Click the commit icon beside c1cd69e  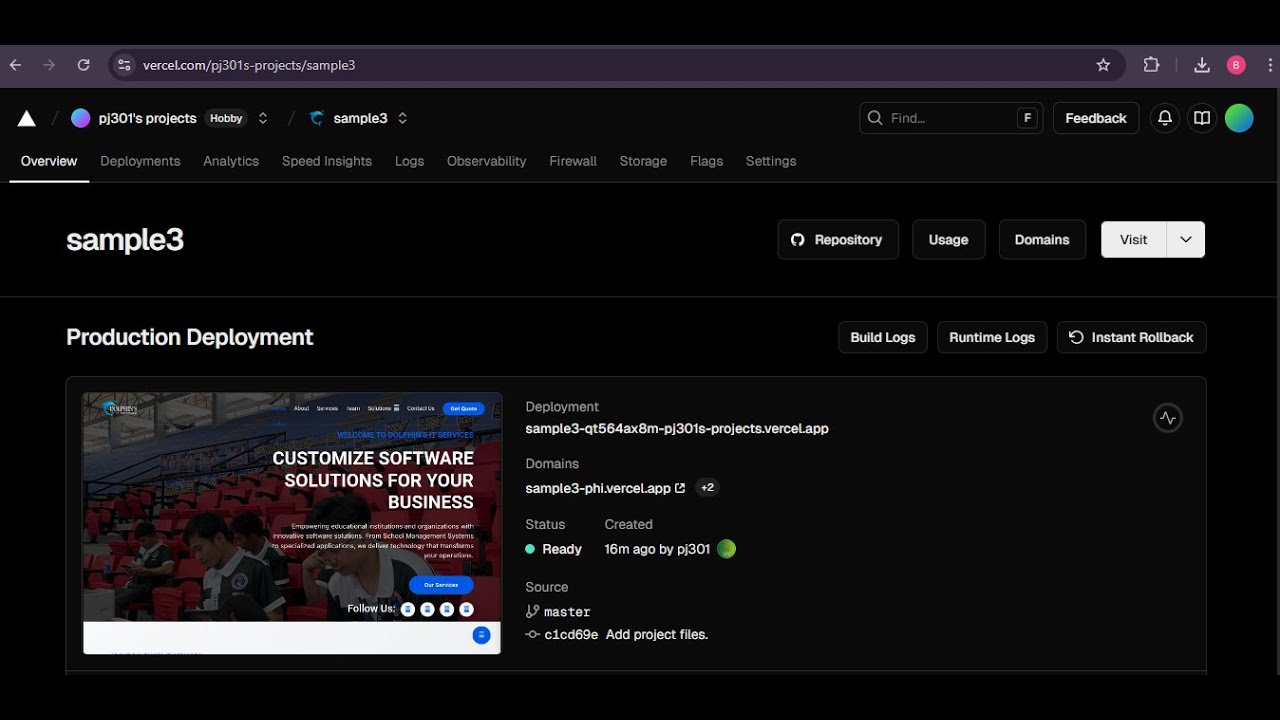tap(532, 635)
